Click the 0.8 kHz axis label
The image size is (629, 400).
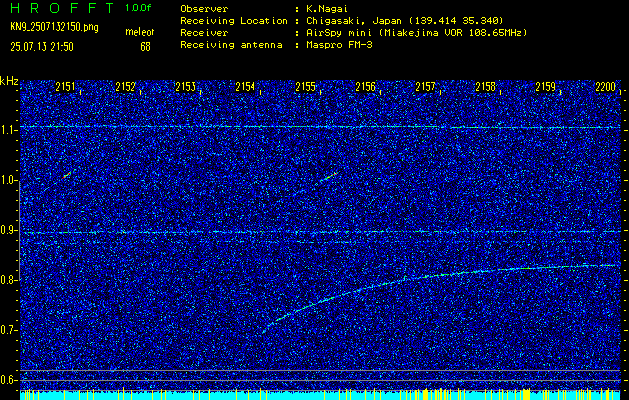(x=8, y=280)
